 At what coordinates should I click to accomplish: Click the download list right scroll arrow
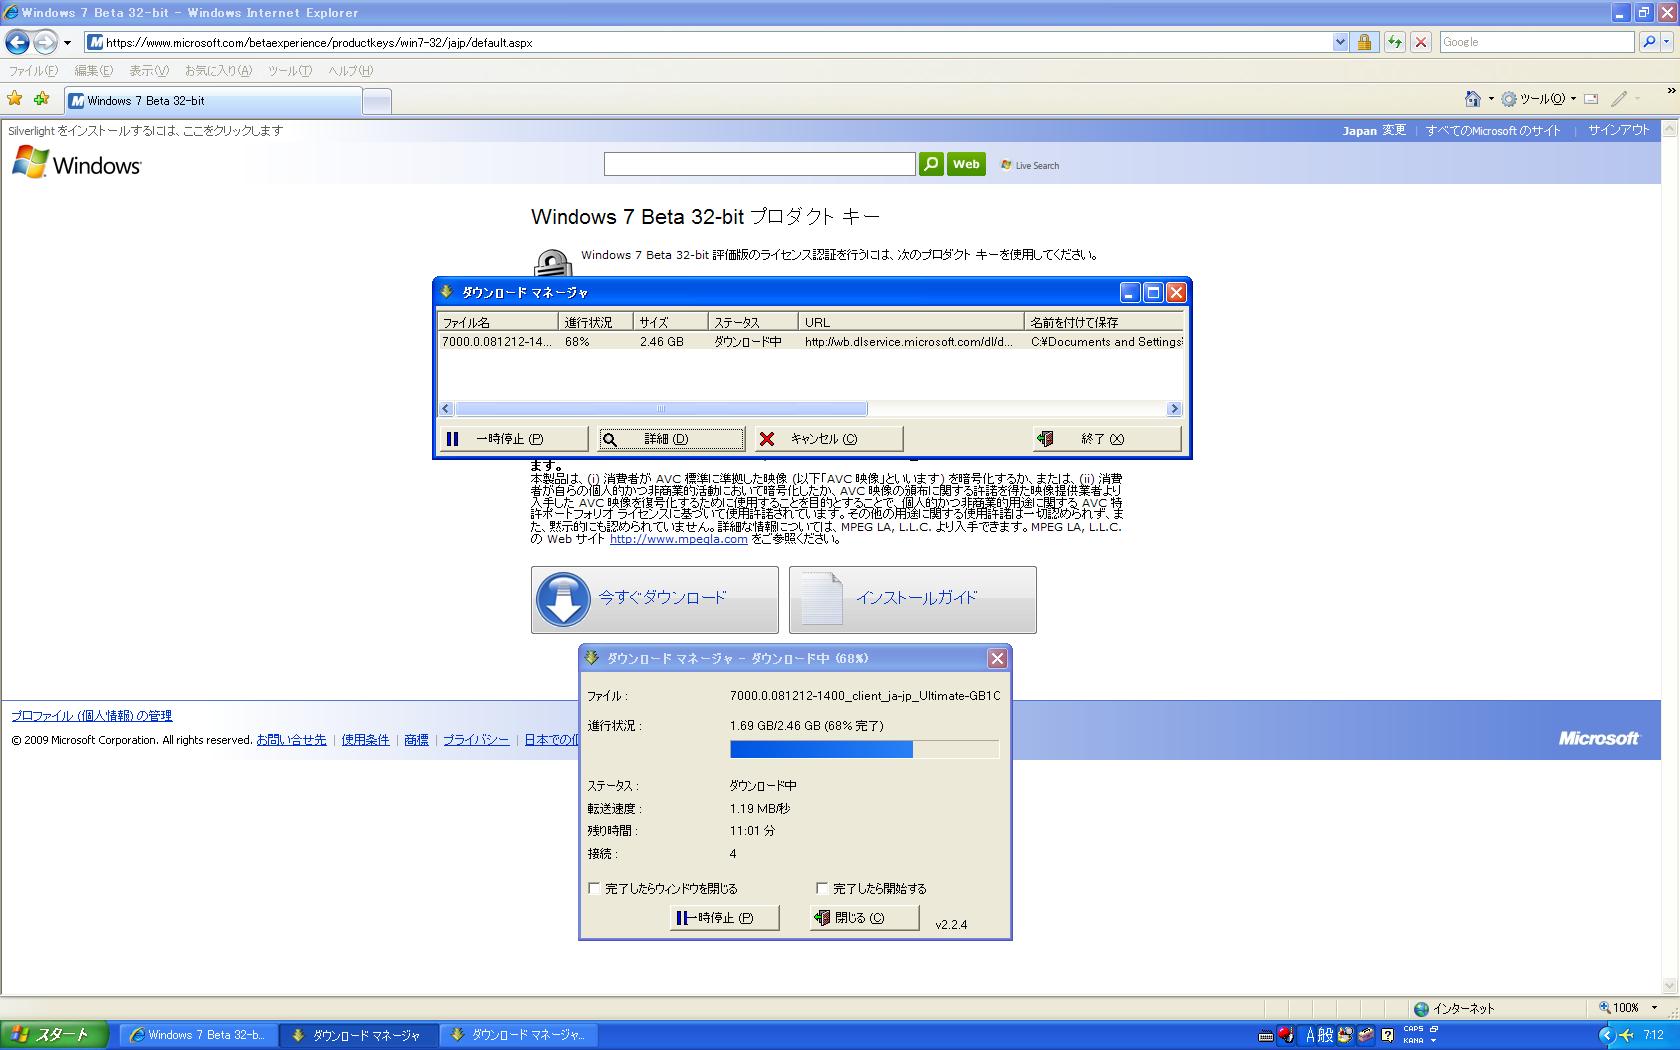coord(1175,409)
